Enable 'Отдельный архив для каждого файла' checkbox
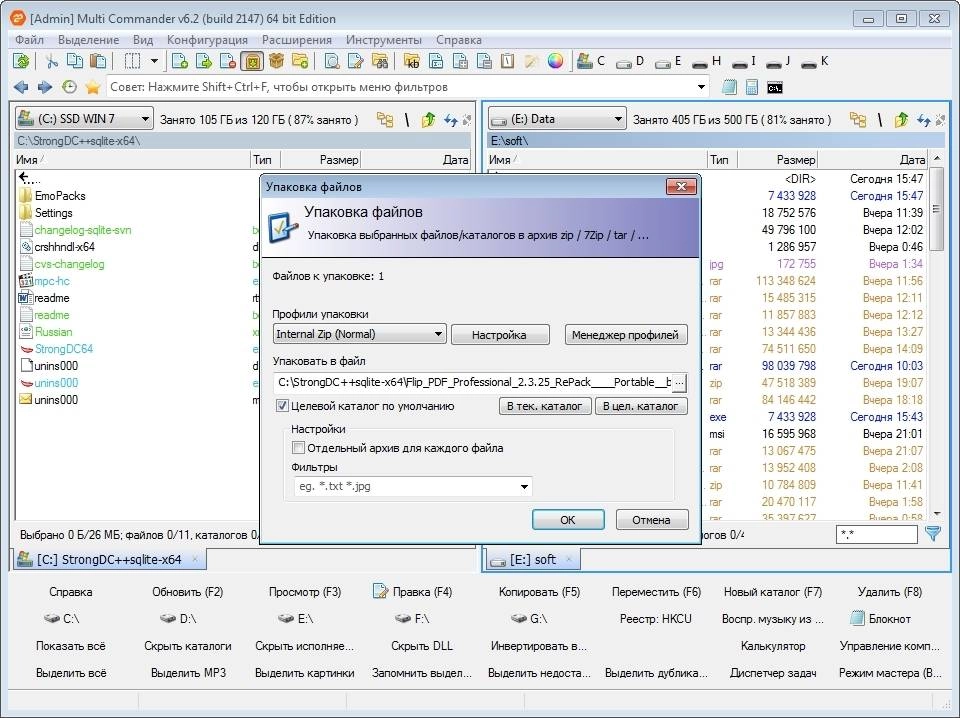960x718 pixels. [x=298, y=447]
